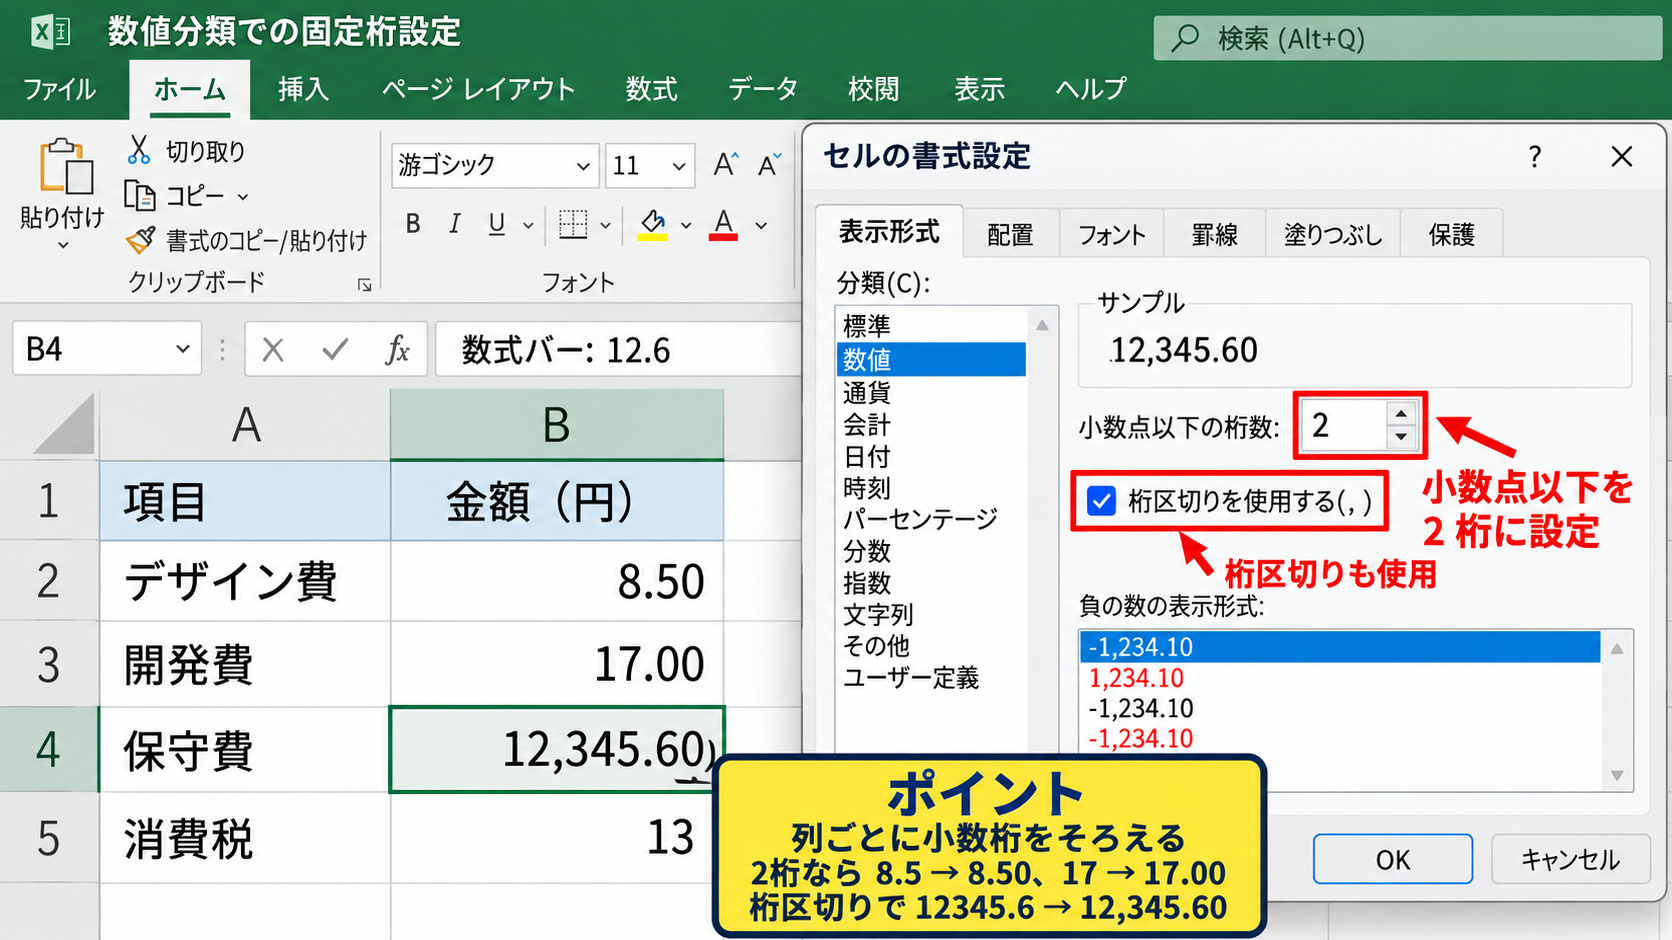Switch to the データ ribbon tab
The image size is (1672, 940).
(762, 89)
